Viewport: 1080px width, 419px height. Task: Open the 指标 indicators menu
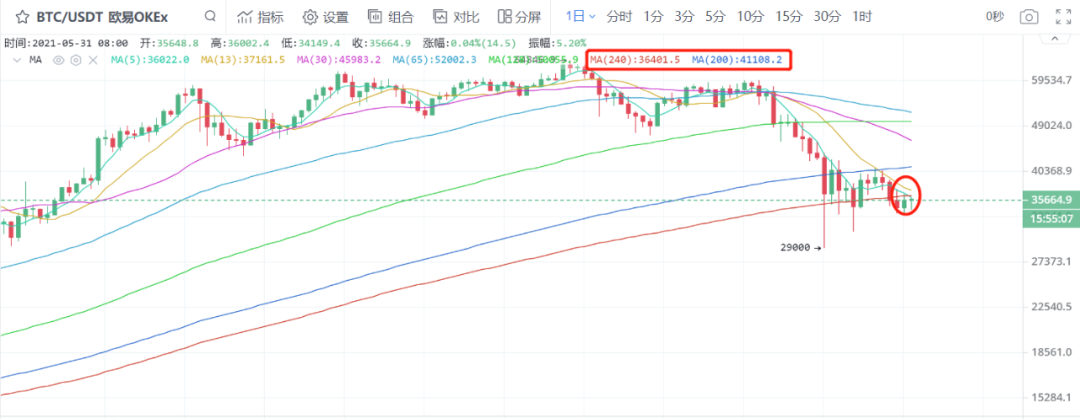pos(259,17)
